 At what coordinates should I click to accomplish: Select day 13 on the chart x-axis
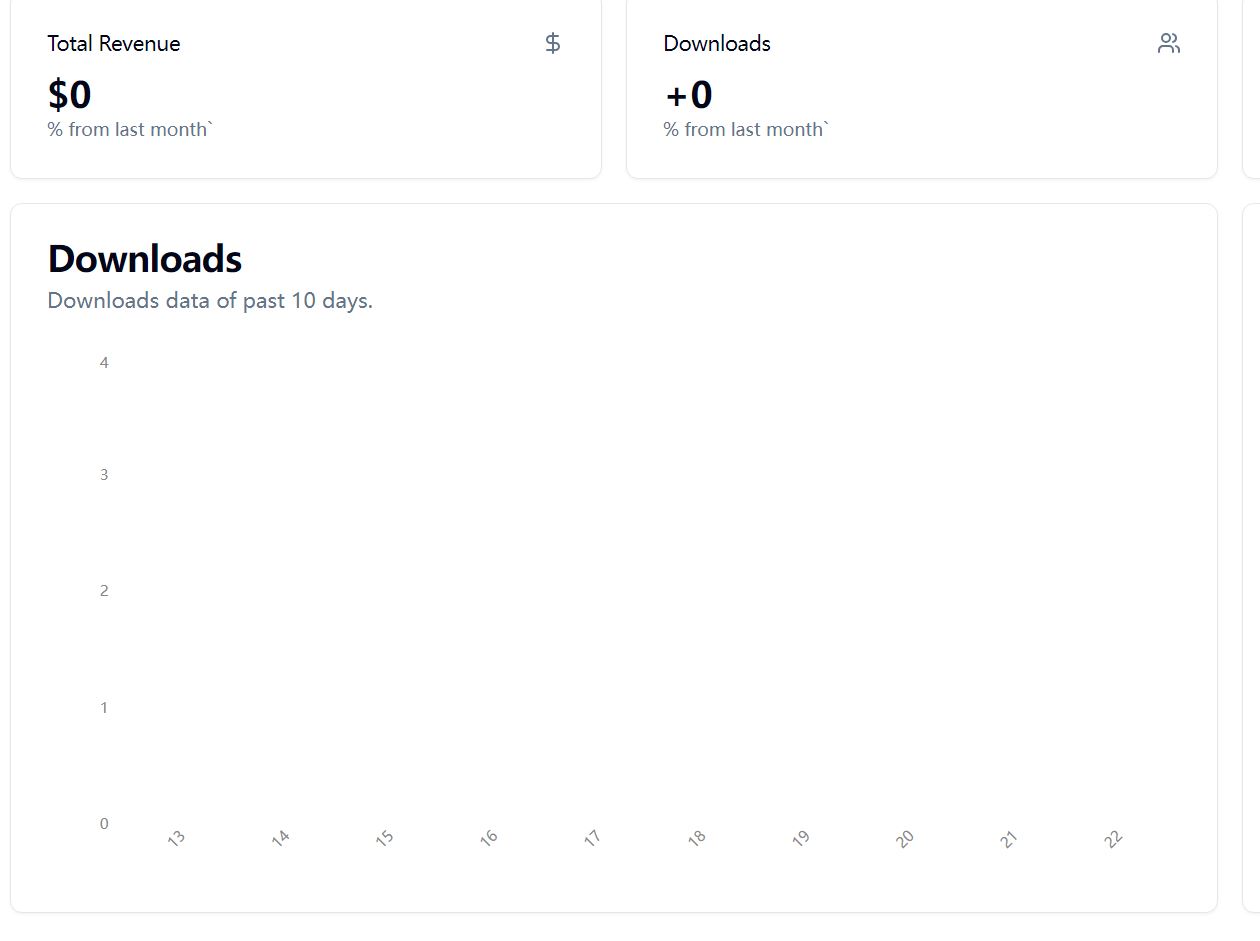coord(177,838)
